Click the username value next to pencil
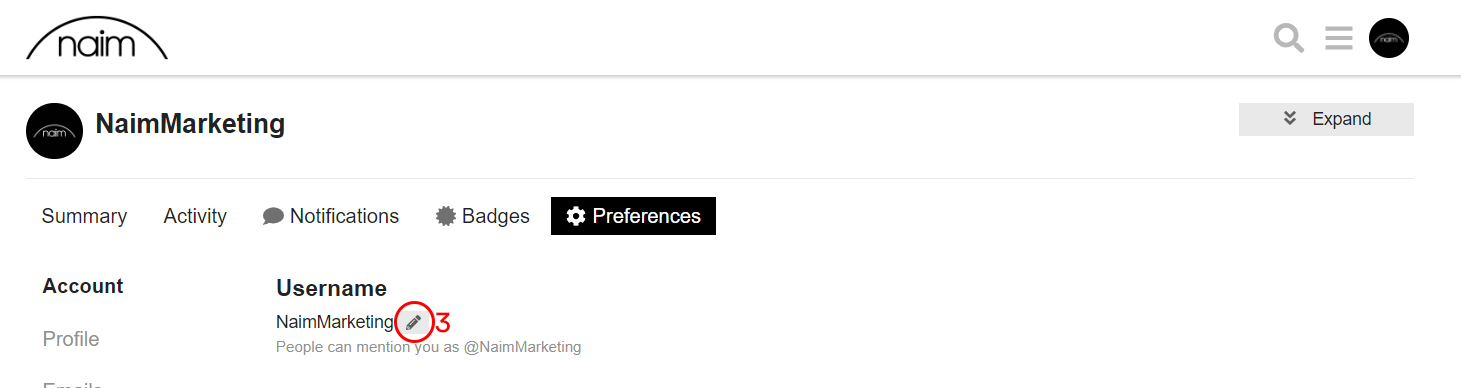Image resolution: width=1461 pixels, height=388 pixels. pos(335,322)
